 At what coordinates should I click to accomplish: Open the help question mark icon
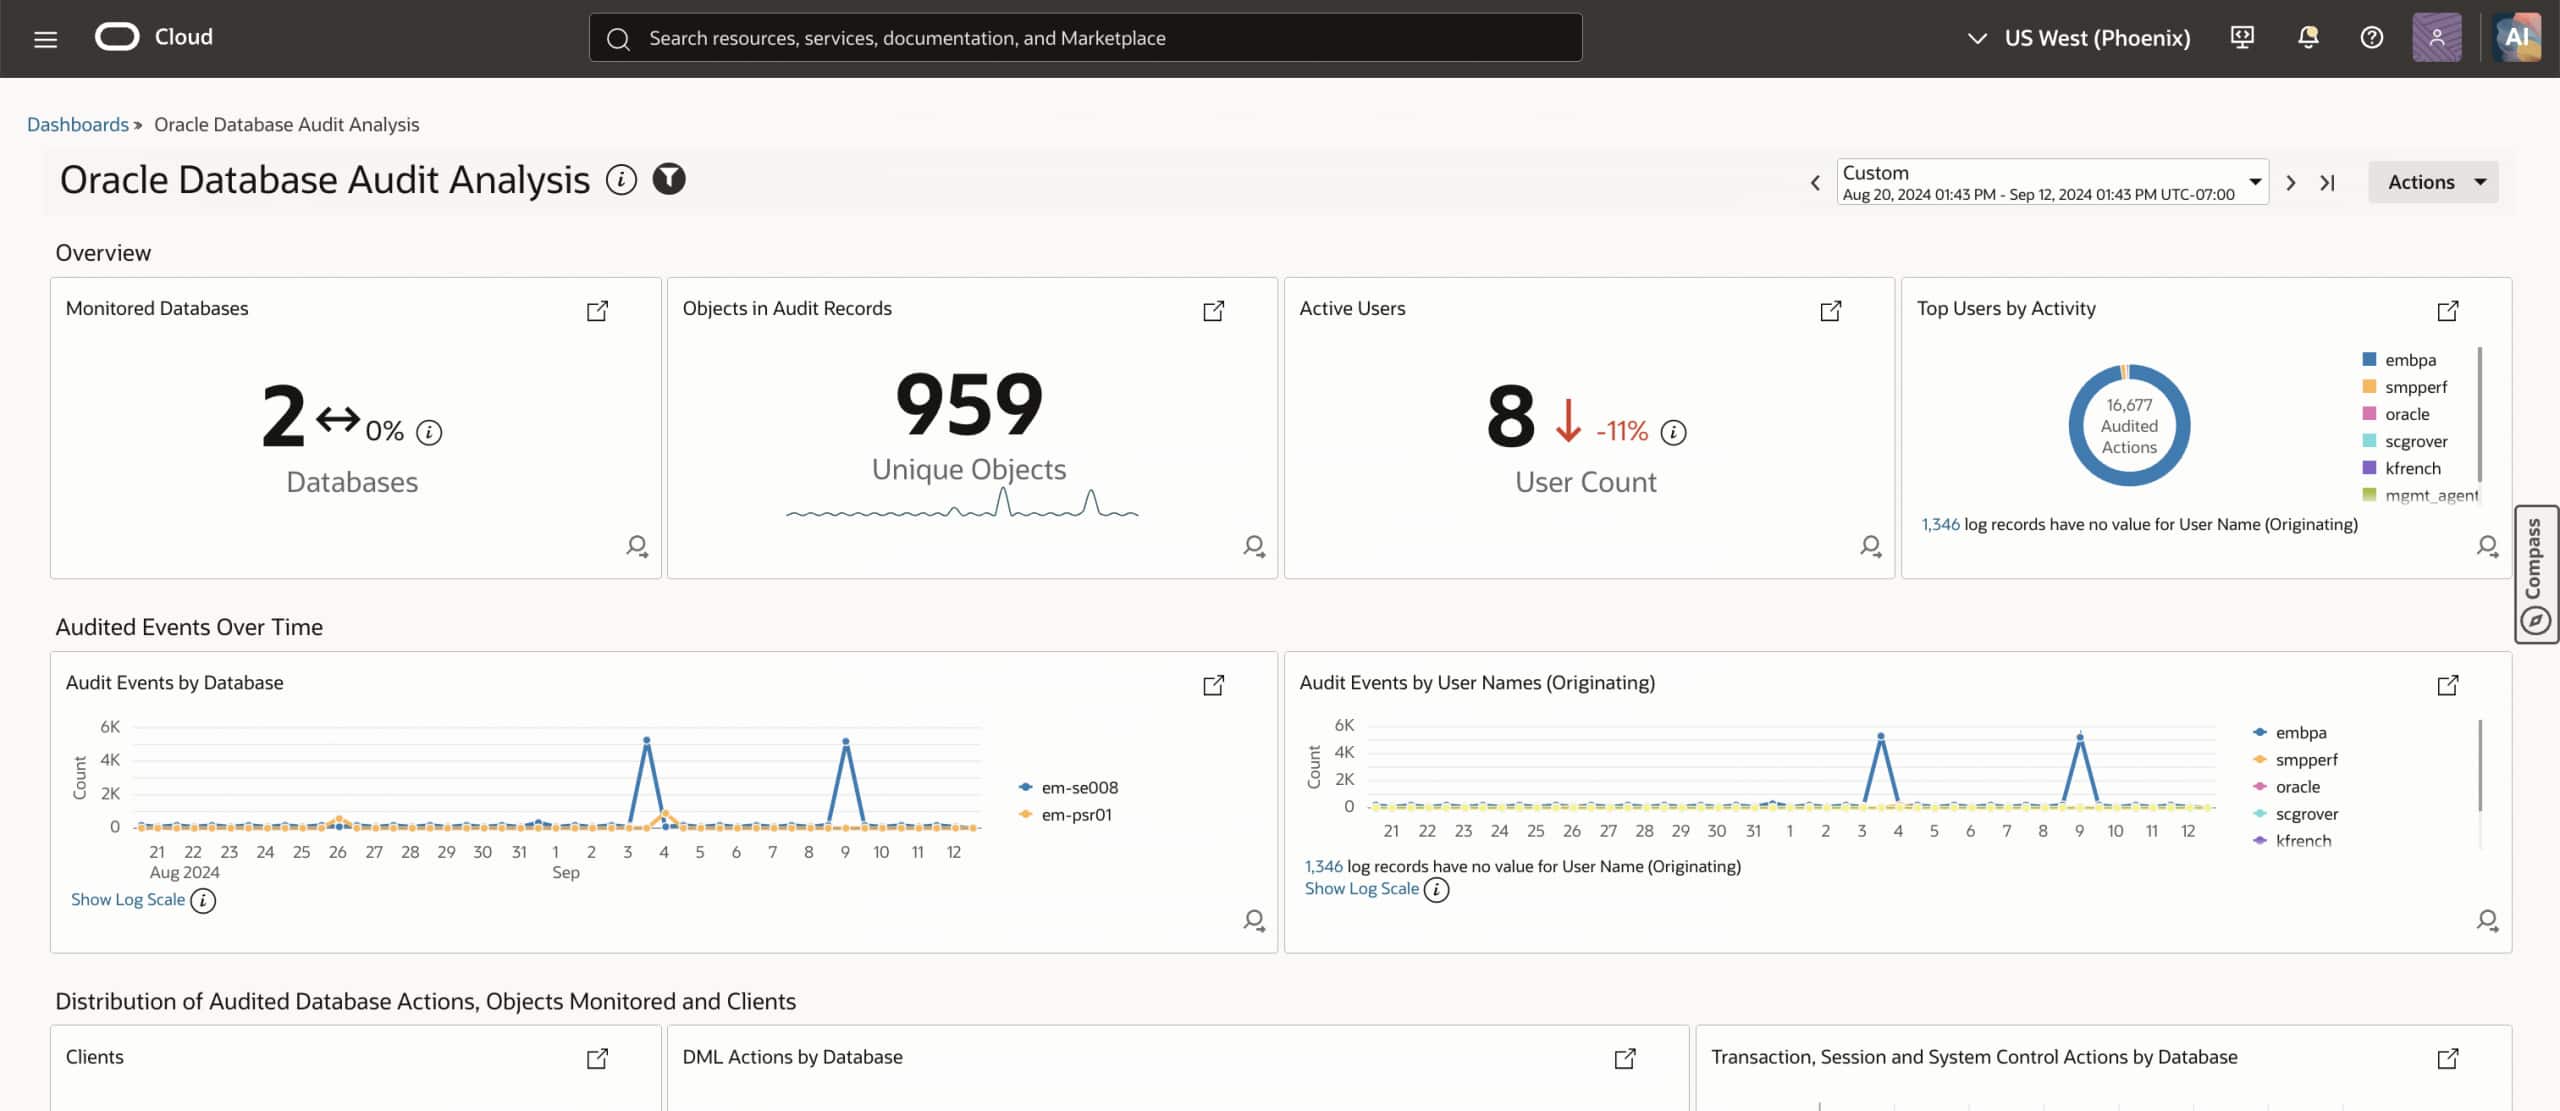coord(2372,38)
